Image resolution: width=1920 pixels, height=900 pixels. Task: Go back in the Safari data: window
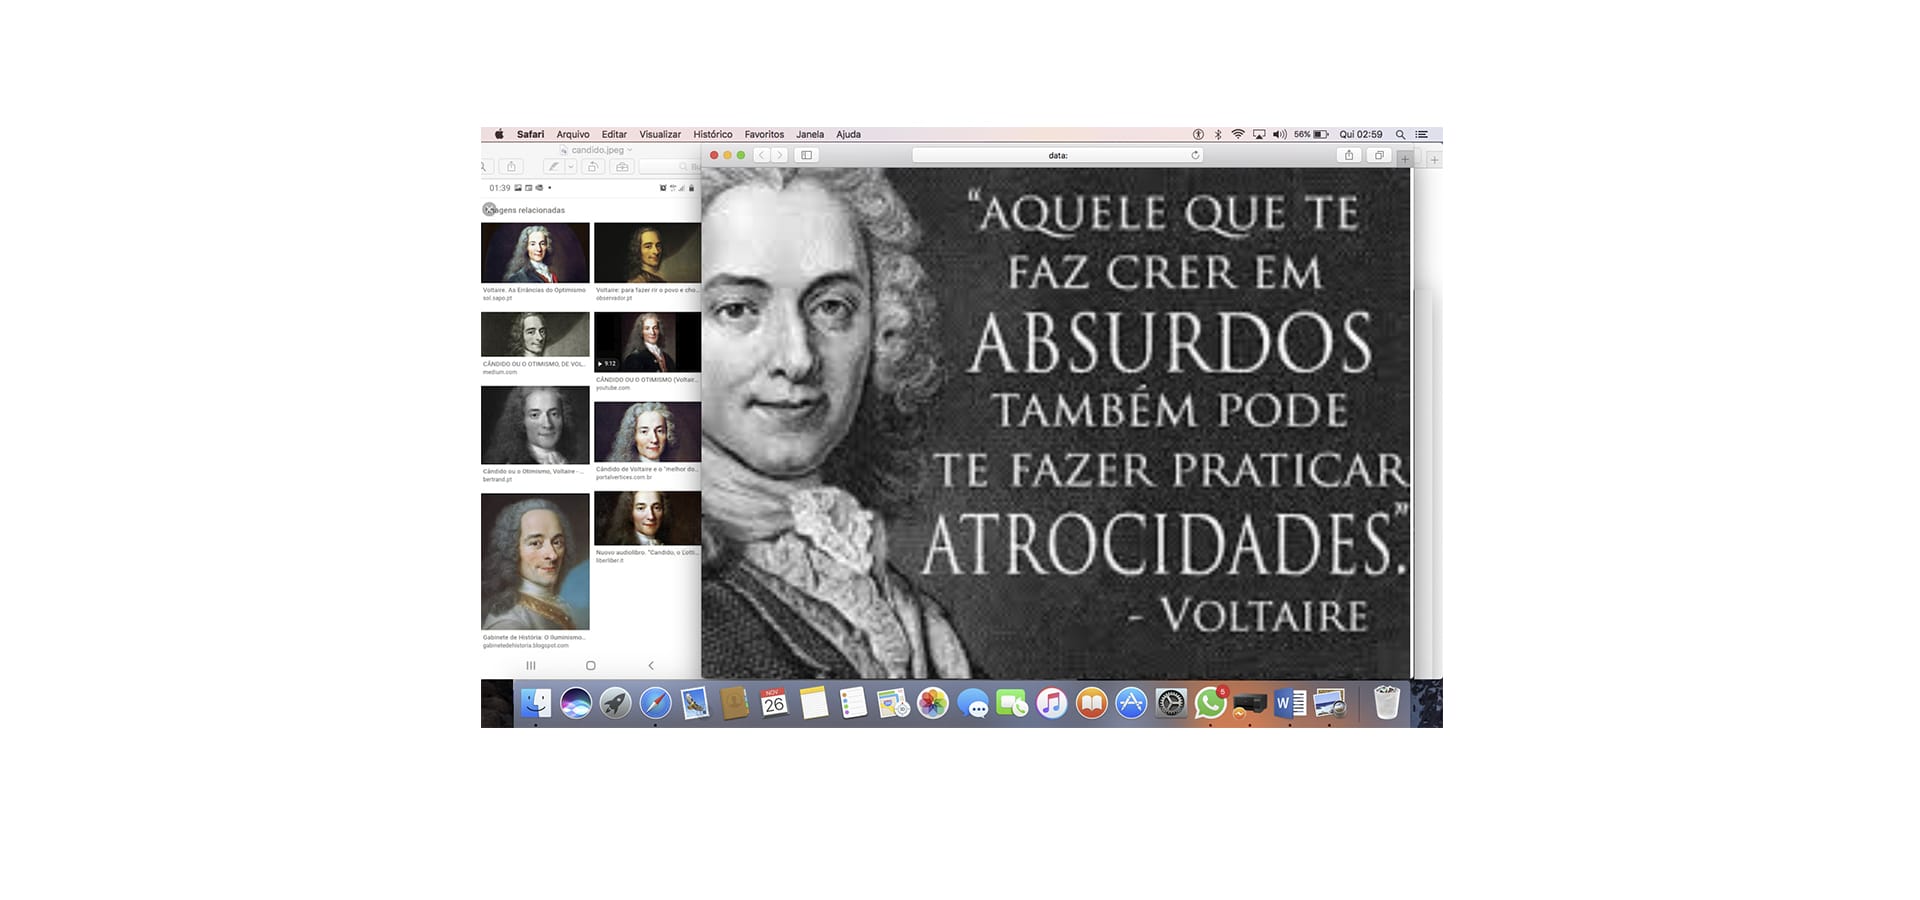pos(762,155)
